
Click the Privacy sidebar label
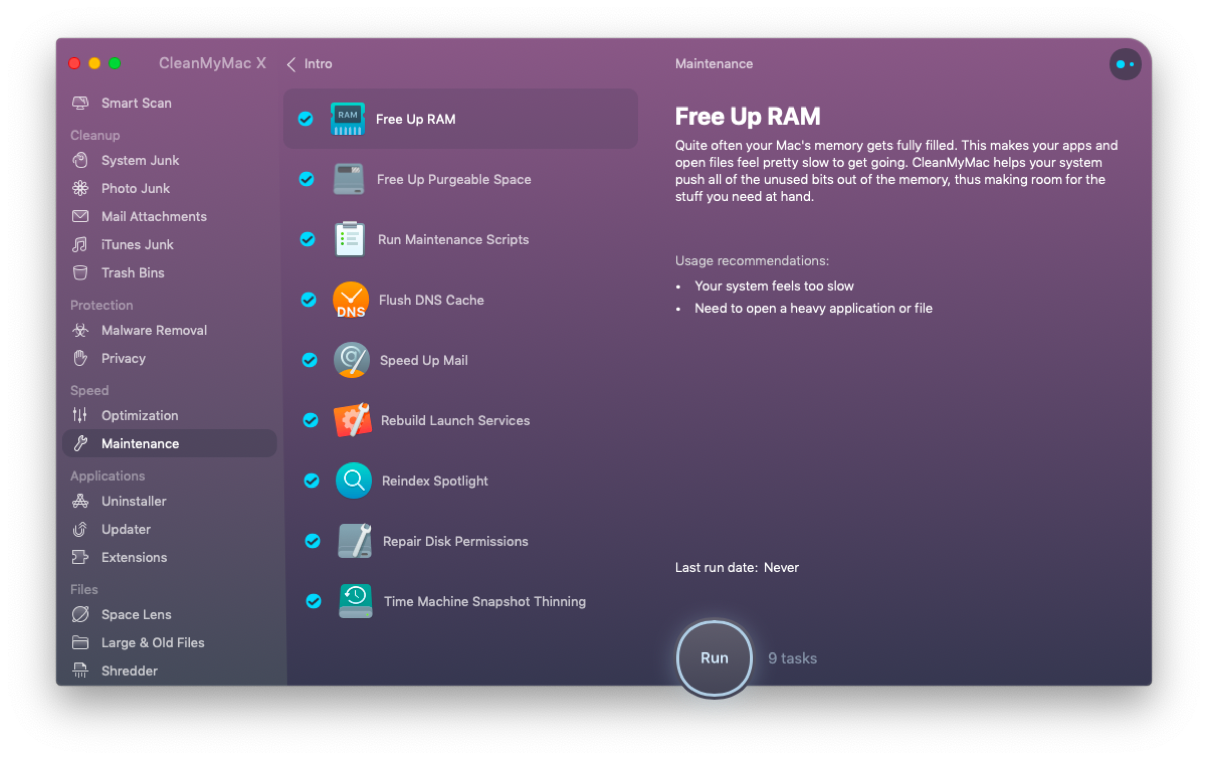(123, 358)
